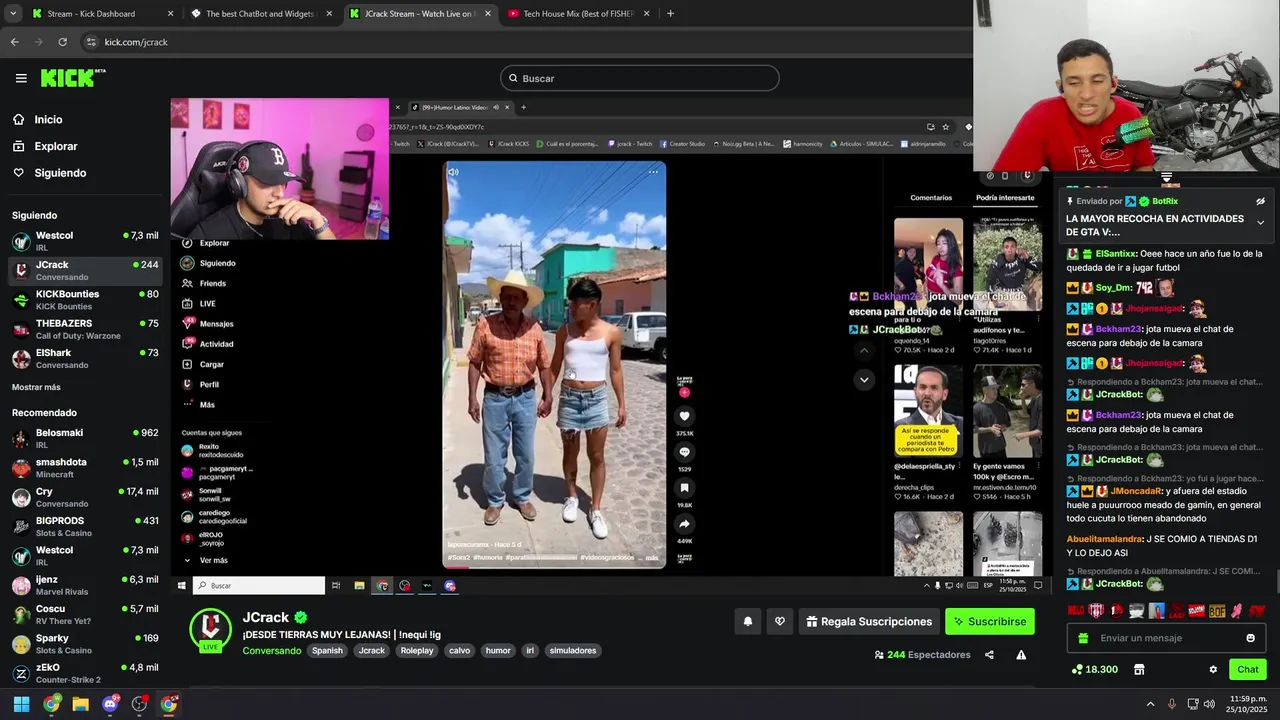
Task: Open THEBAZERS channel in sidebar
Action: [85, 329]
